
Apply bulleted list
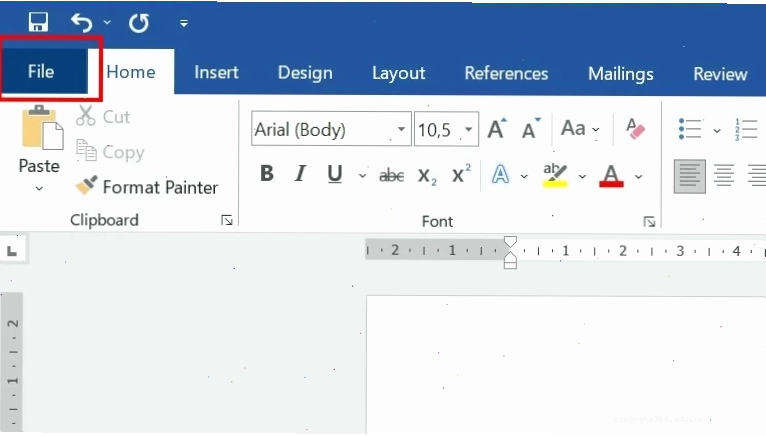689,129
